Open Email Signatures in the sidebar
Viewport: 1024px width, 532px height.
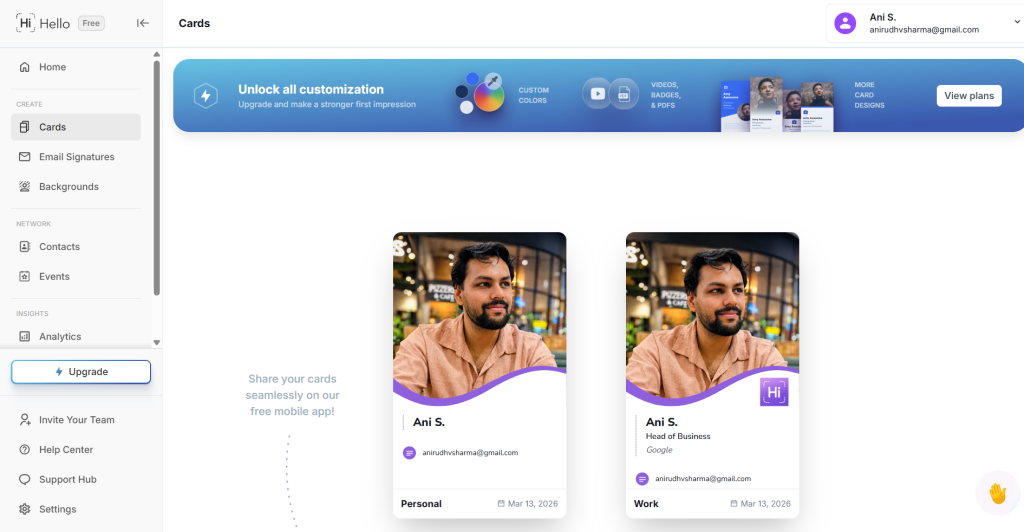[x=76, y=157]
